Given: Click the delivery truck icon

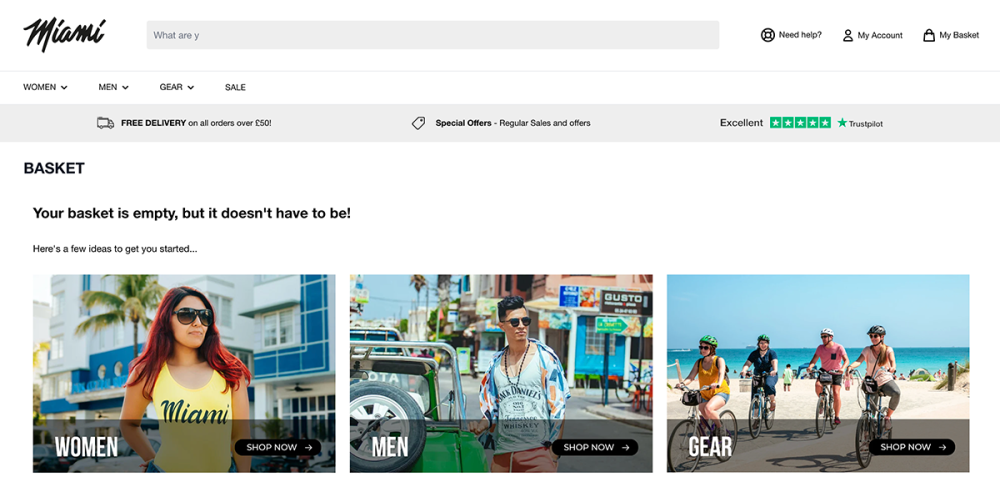Looking at the screenshot, I should pos(105,123).
